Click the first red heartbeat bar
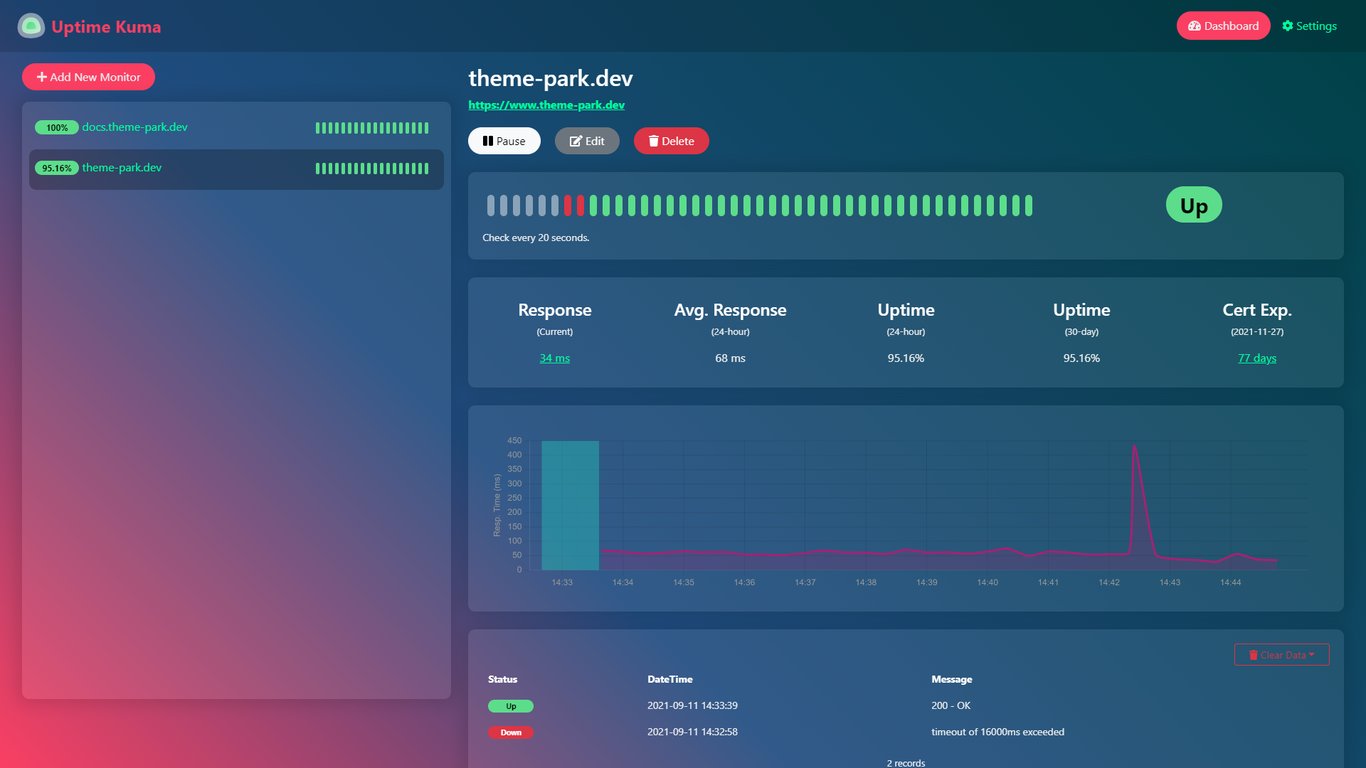This screenshot has width=1366, height=768. pyautogui.click(x=568, y=206)
